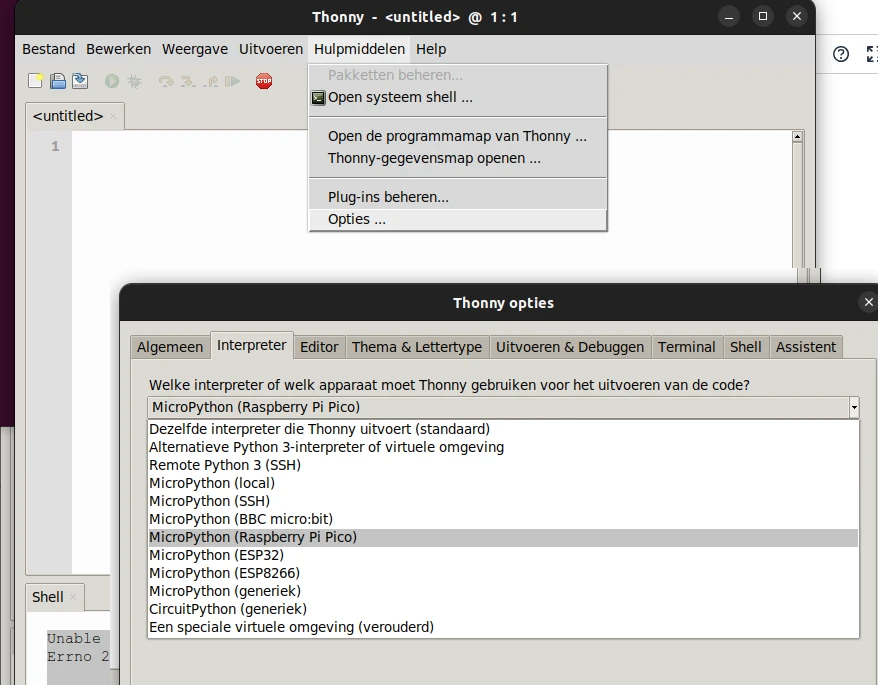878x685 pixels.
Task: Choose Plug-ins beheren menu entry
Action: coord(457,197)
